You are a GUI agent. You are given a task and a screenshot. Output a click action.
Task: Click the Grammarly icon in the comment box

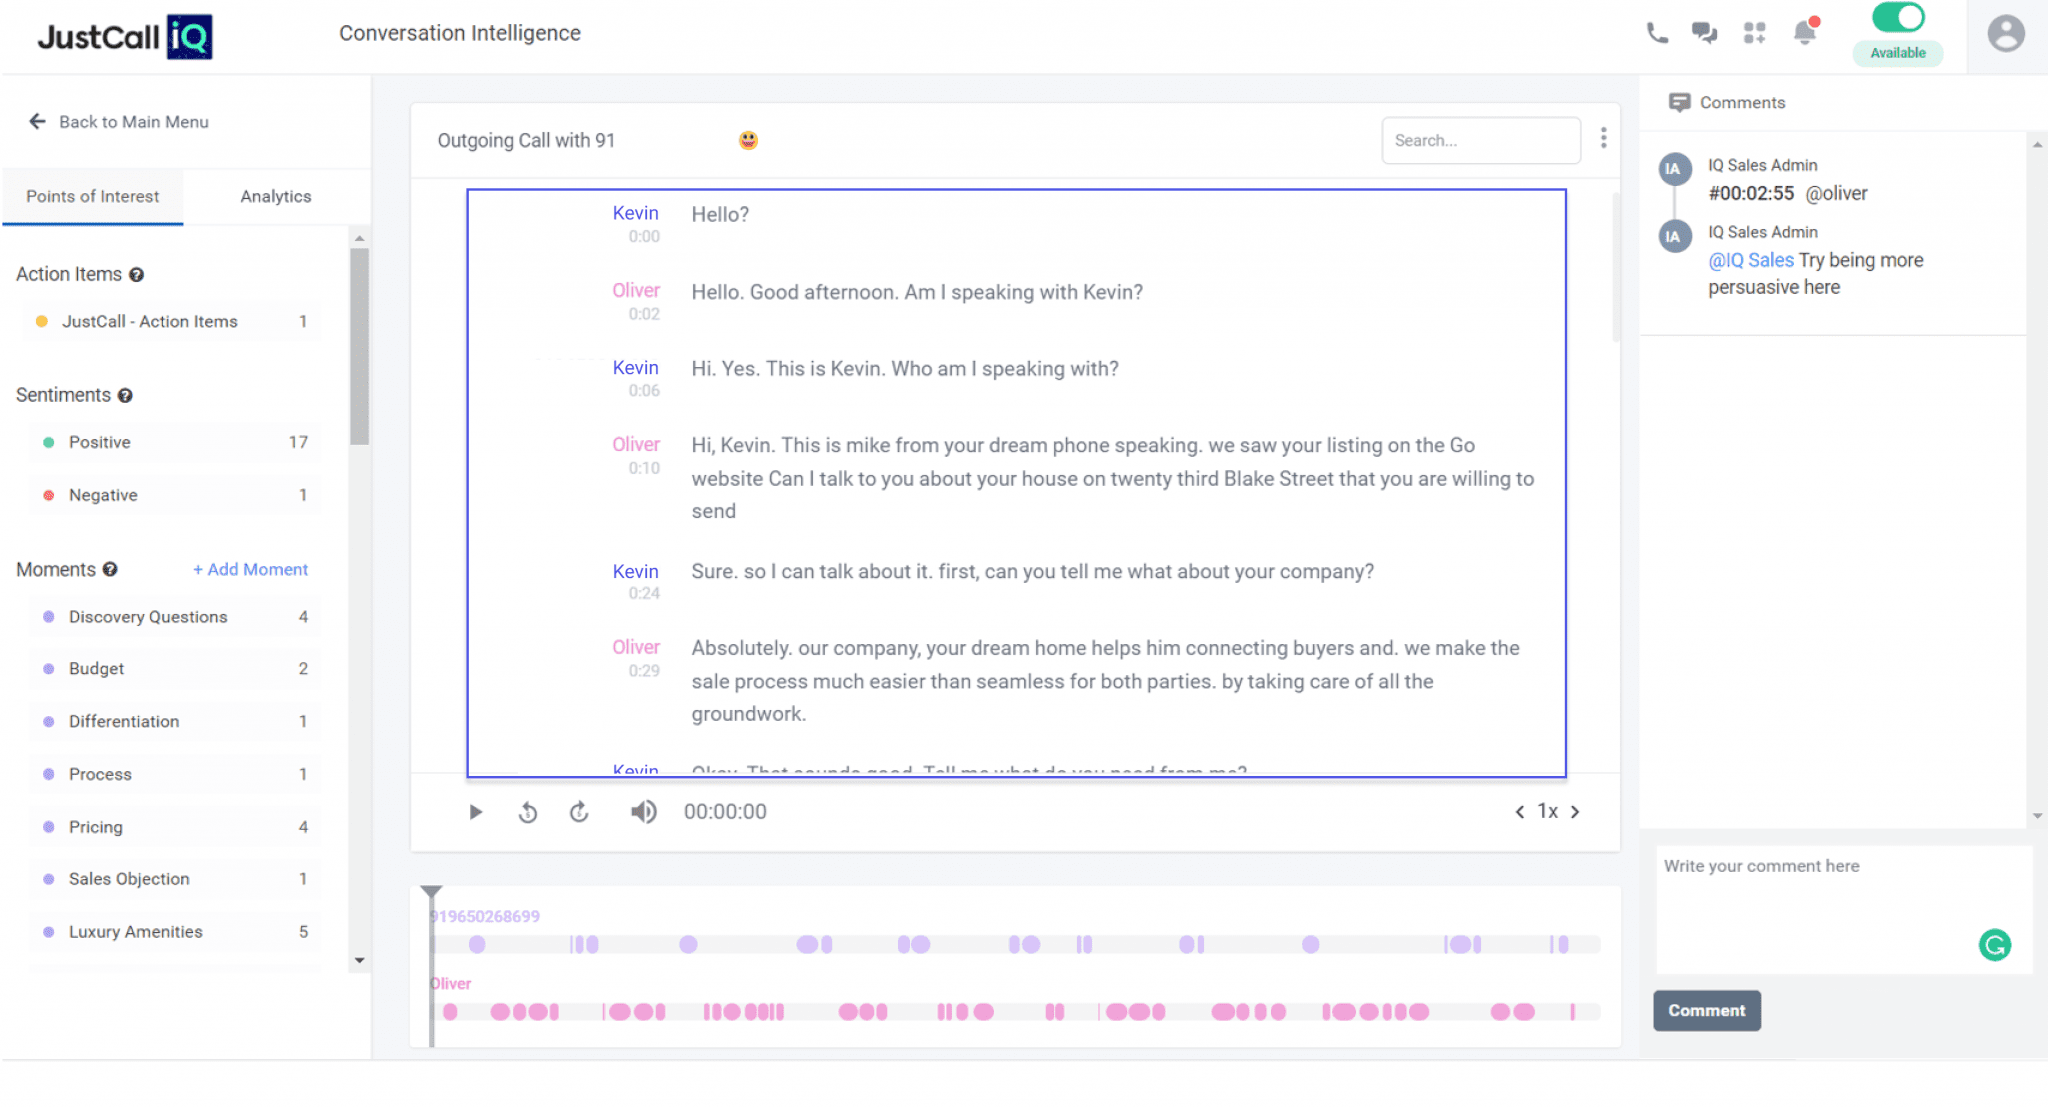tap(1995, 944)
